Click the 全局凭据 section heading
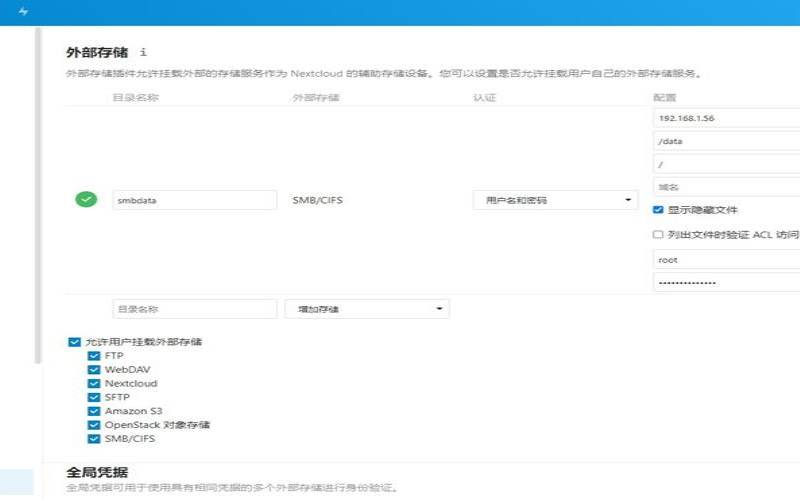This screenshot has height=500, width=800. 97,472
